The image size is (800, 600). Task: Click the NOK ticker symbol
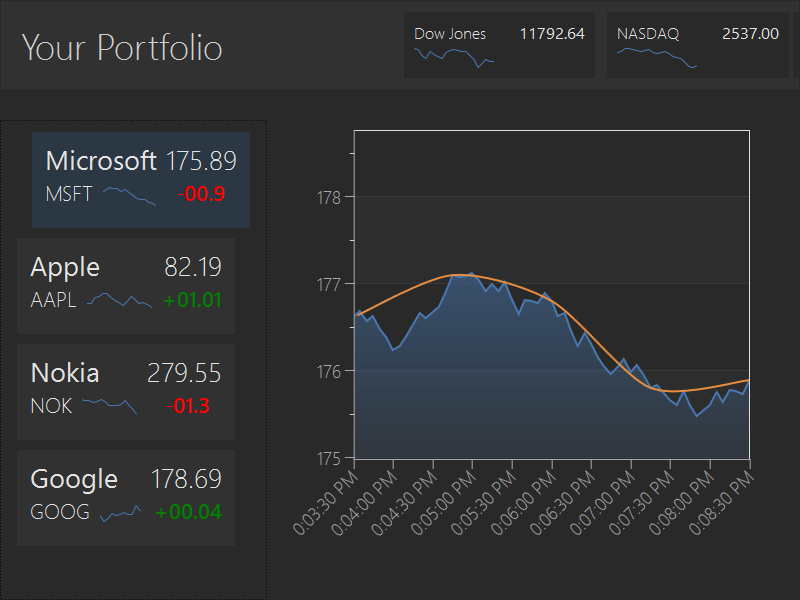[51, 406]
